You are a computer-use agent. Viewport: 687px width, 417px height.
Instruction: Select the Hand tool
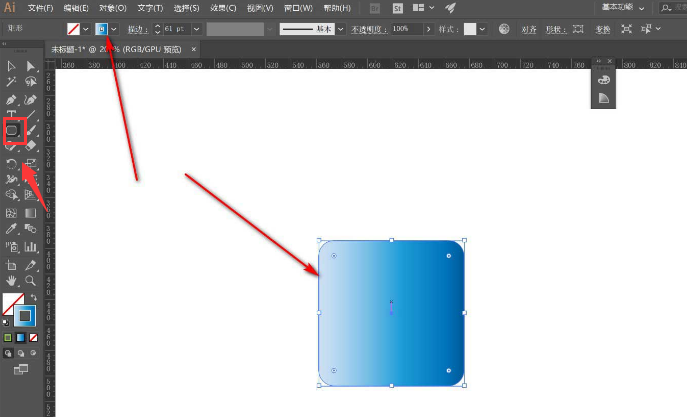click(11, 281)
